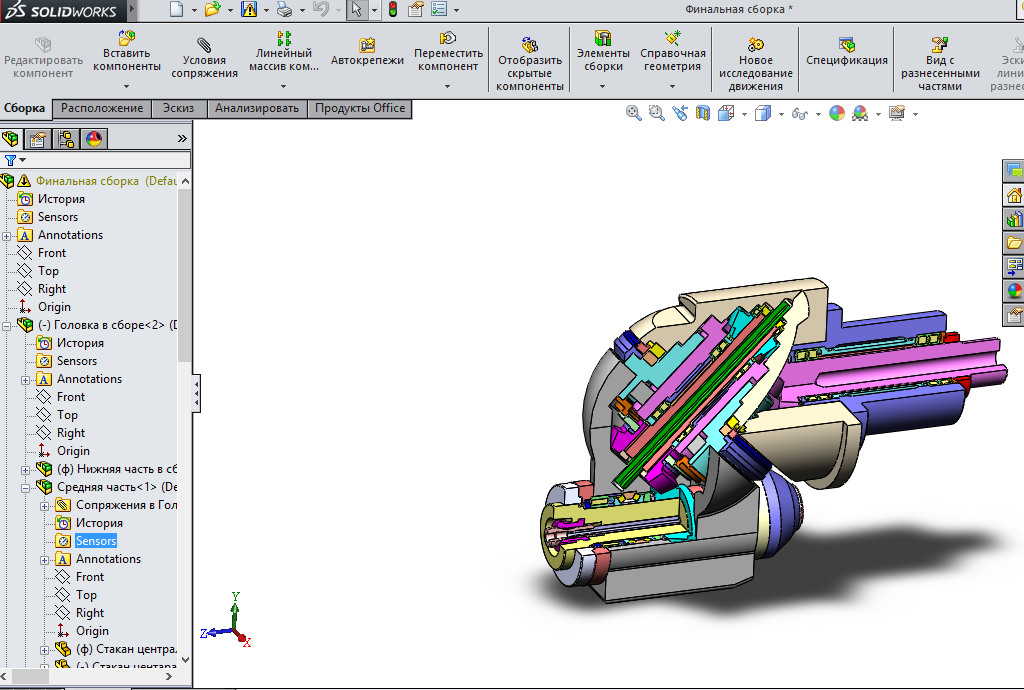Open Условия сопряжения mate tool
The height and width of the screenshot is (690, 1024).
[204, 57]
